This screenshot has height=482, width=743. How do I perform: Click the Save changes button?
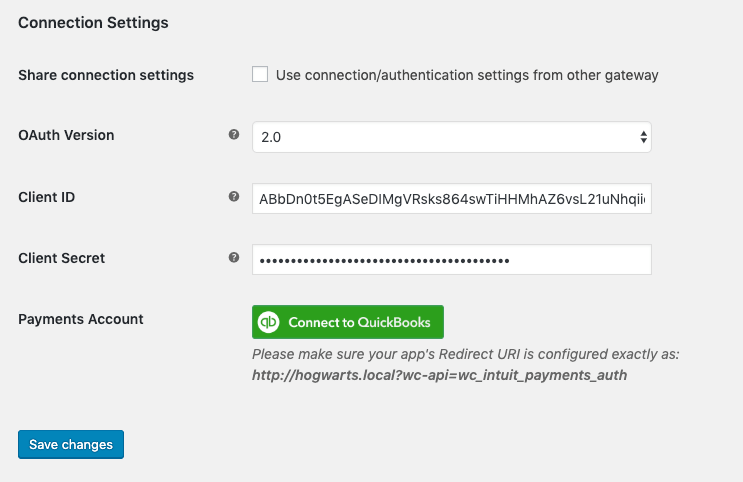coord(71,444)
